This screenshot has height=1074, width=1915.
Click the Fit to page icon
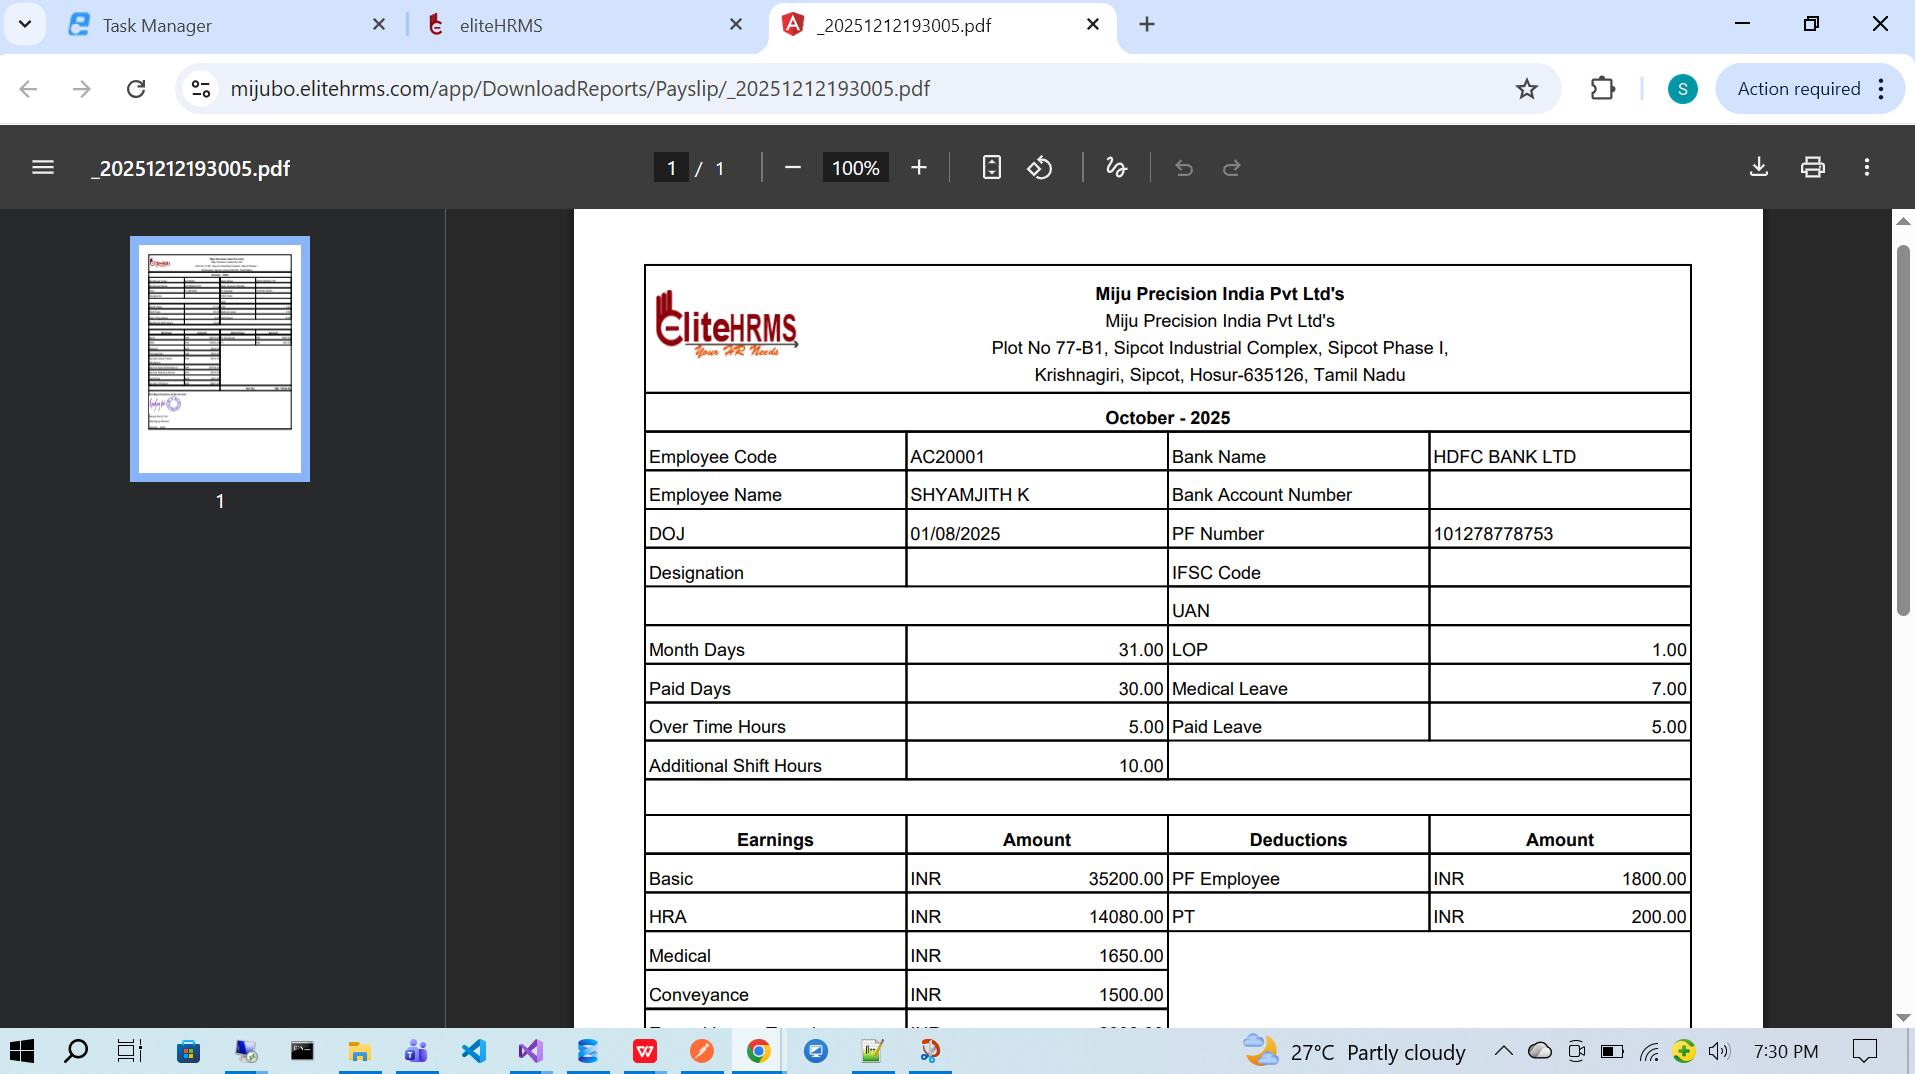[991, 168]
